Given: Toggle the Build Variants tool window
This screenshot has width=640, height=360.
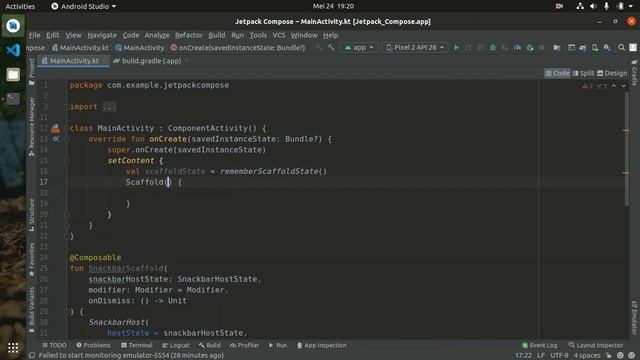Looking at the screenshot, I should point(32,310).
